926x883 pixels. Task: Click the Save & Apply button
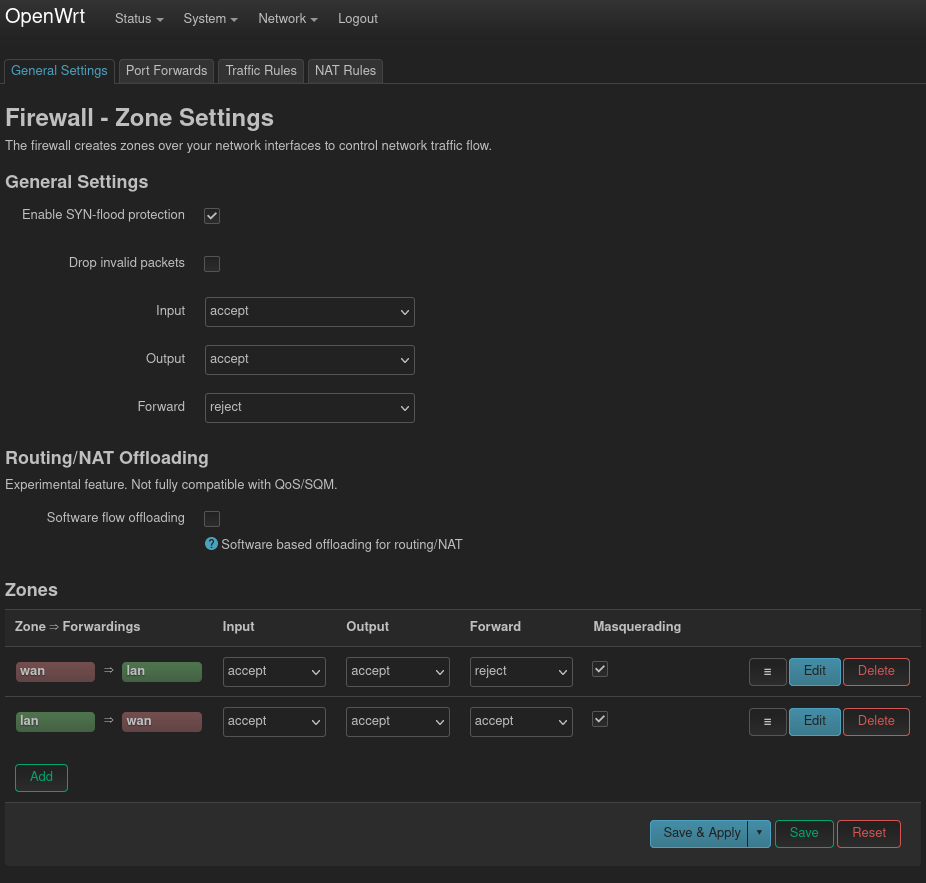(699, 833)
